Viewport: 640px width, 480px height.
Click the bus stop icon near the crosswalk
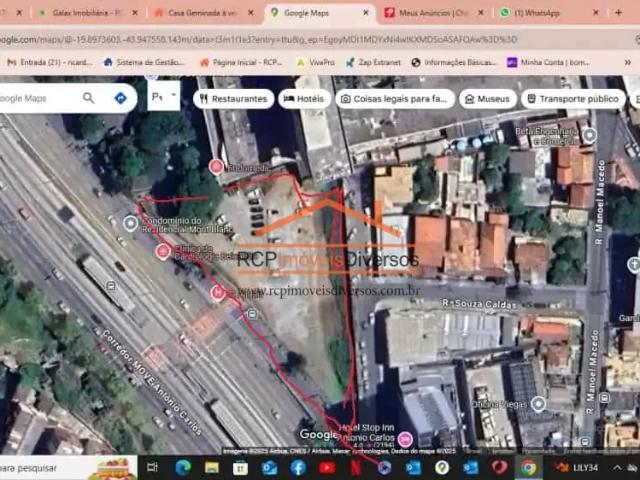pos(252,314)
